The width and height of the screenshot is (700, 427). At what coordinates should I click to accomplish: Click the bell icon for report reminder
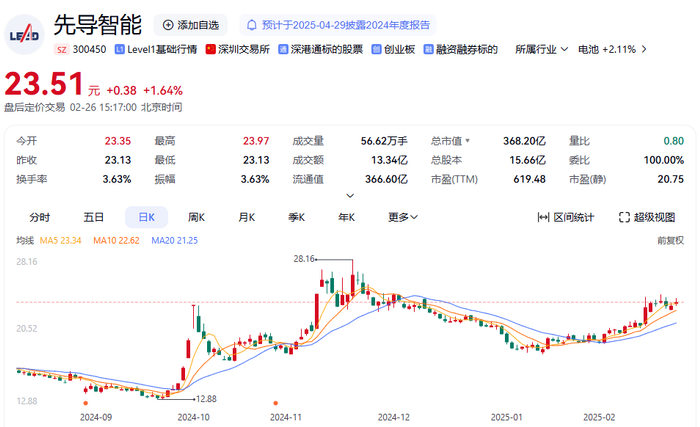(252, 25)
